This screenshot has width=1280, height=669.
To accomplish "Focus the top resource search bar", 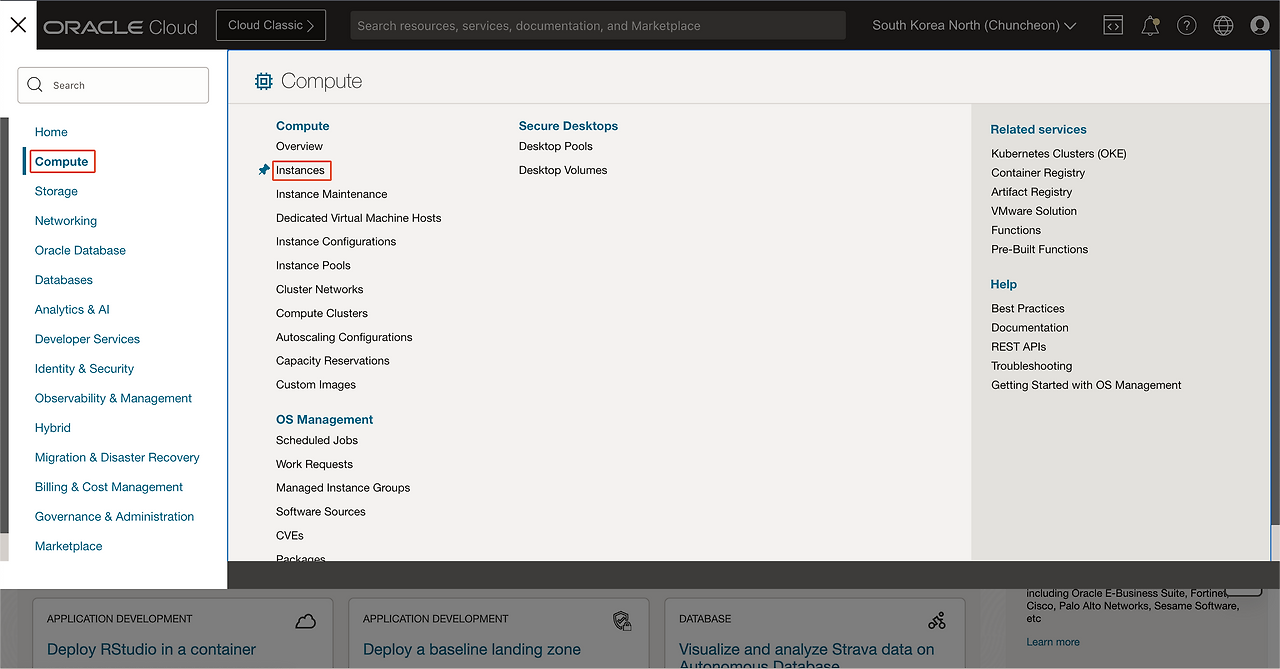I will tap(597, 26).
